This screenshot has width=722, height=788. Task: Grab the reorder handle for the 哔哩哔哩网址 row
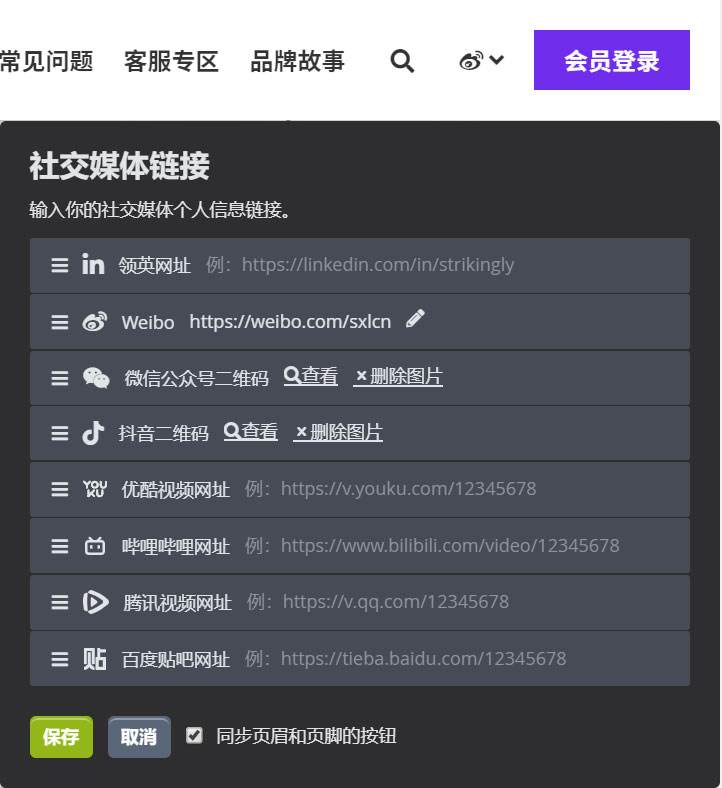(60, 546)
